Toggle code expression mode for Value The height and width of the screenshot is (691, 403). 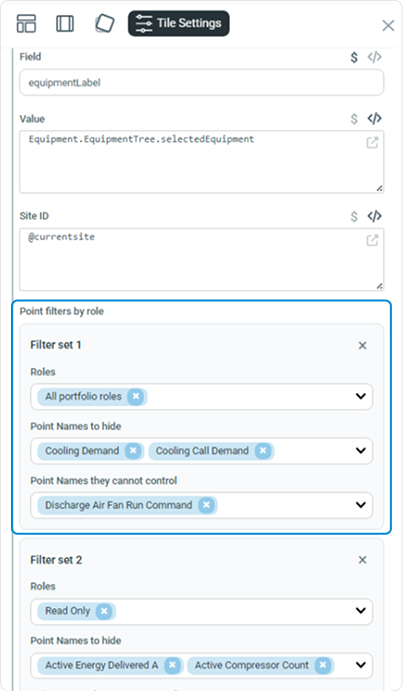click(x=374, y=119)
